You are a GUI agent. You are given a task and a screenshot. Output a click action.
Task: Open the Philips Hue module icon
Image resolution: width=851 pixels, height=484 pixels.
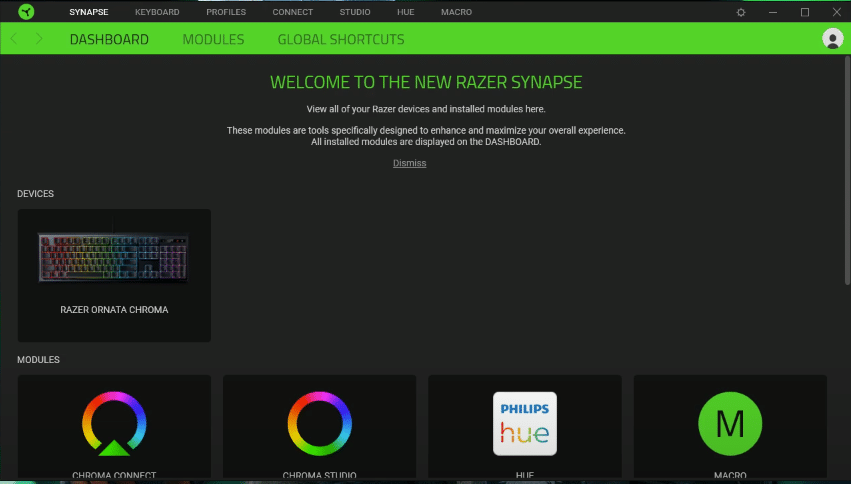coord(525,424)
